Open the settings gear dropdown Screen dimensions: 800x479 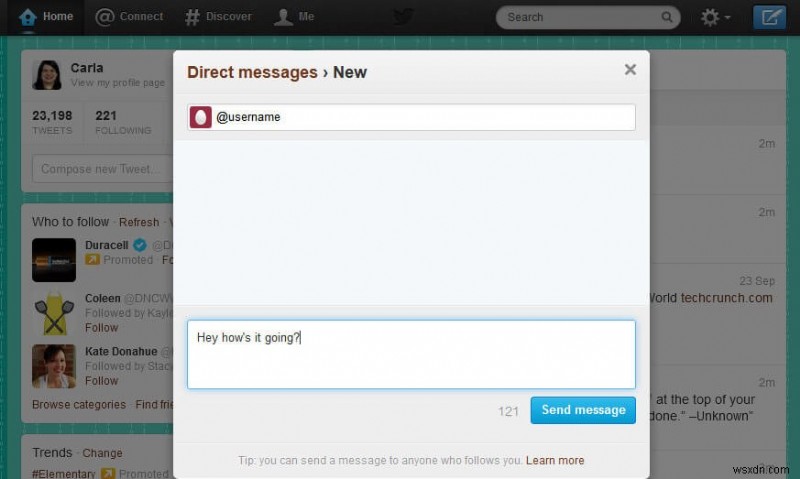[715, 17]
